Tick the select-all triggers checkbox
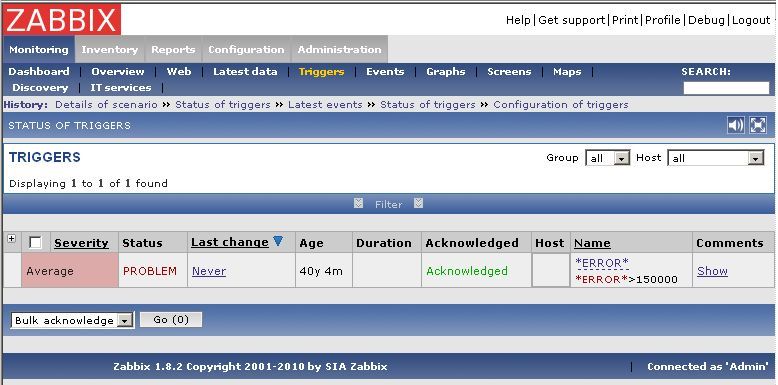 tap(35, 243)
